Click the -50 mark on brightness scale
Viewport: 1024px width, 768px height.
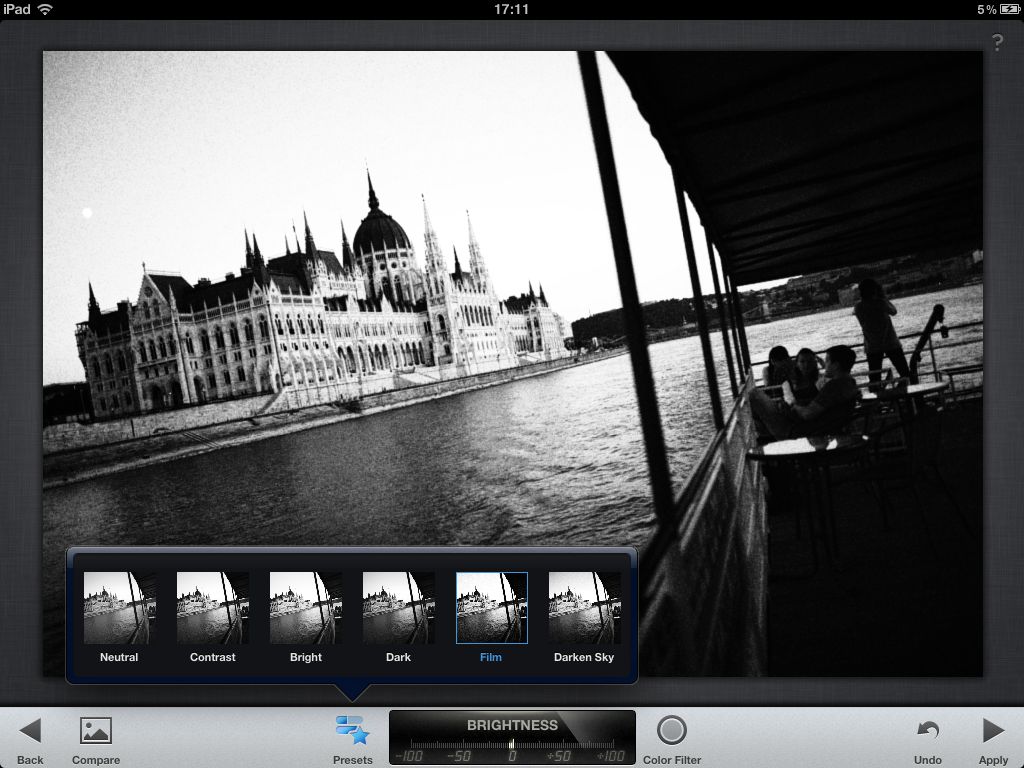(459, 755)
